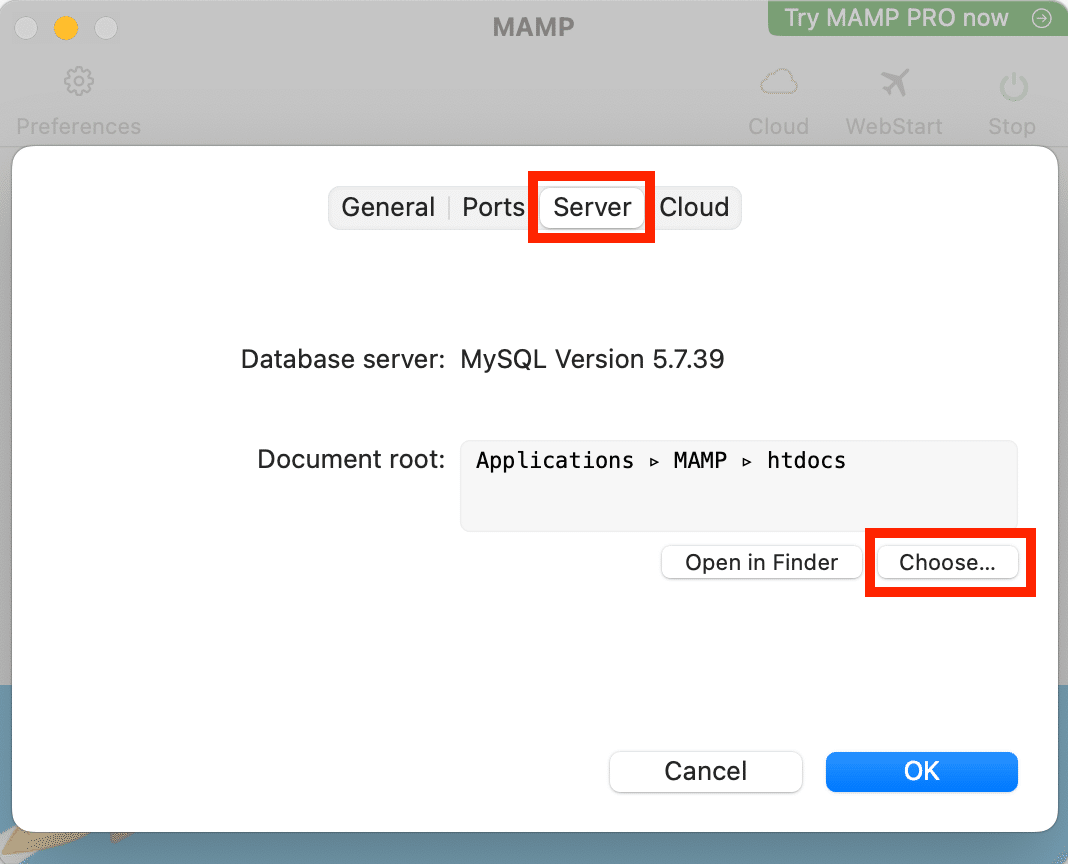
Task: Open Preferences via the gear icon
Action: [x=79, y=82]
